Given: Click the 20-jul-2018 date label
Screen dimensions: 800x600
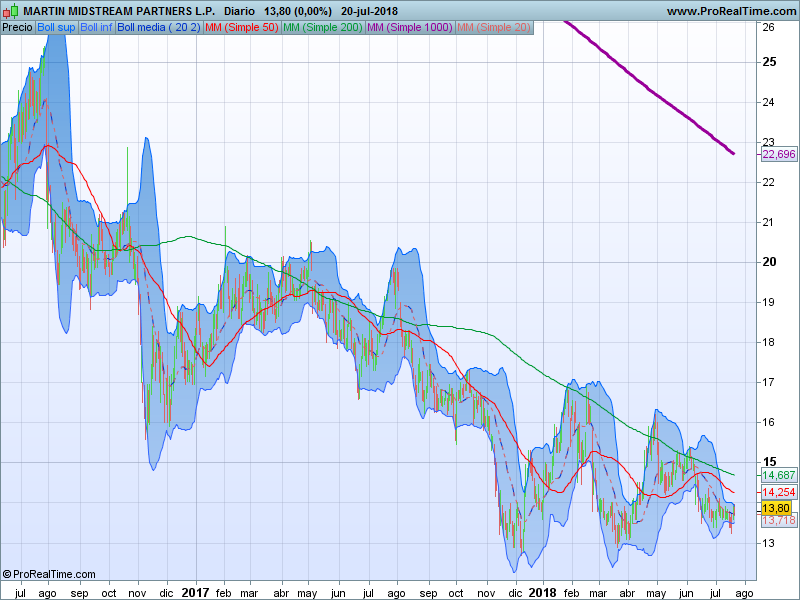Looking at the screenshot, I should click(x=369, y=11).
